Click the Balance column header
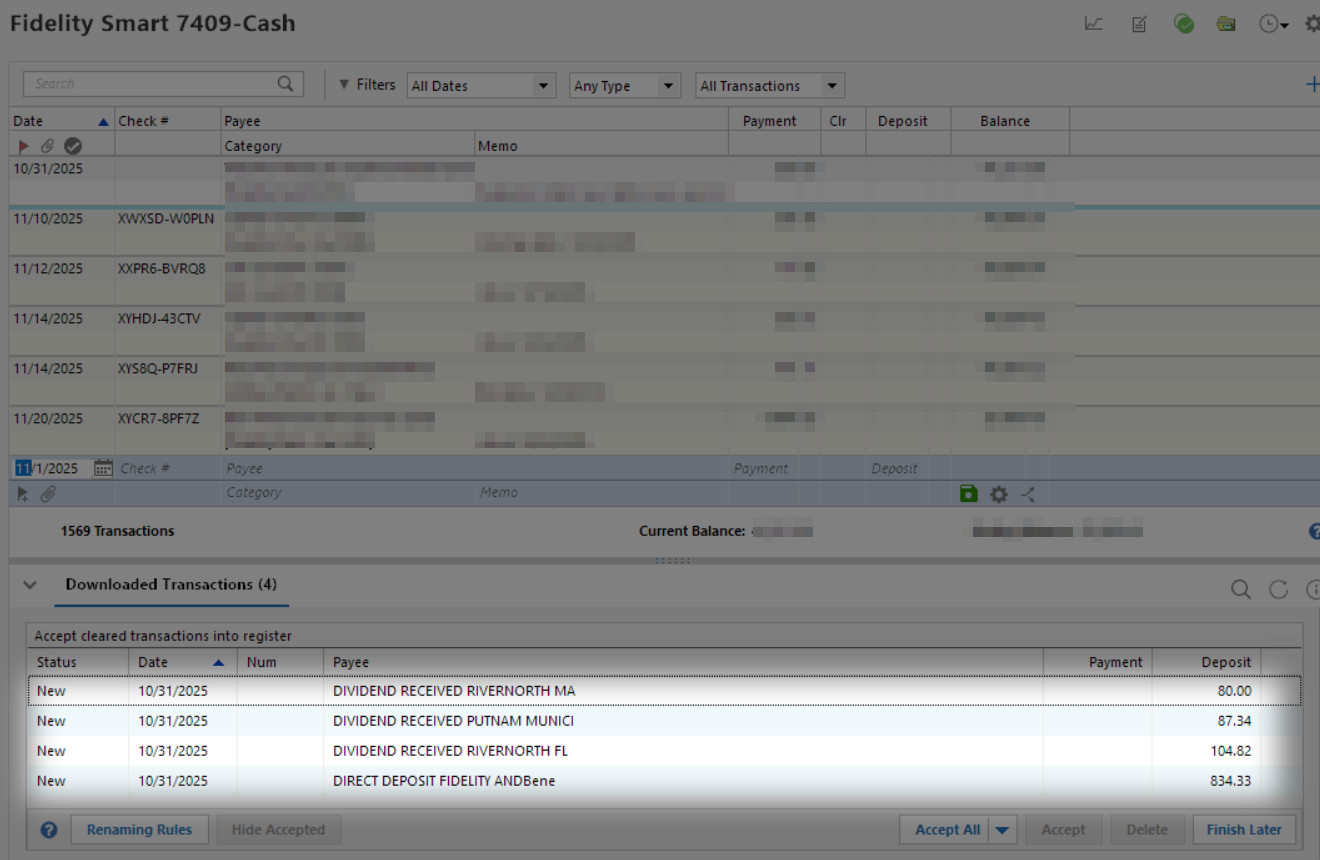This screenshot has height=860, width=1320. (x=1010, y=121)
